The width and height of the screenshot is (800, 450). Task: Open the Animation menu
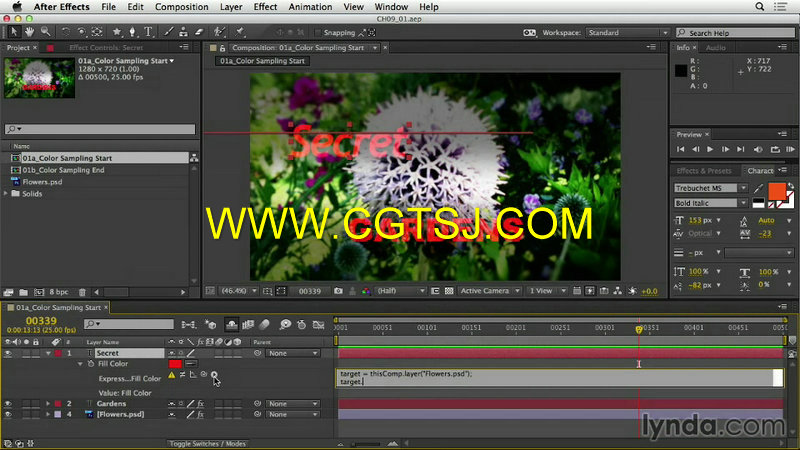coord(310,7)
